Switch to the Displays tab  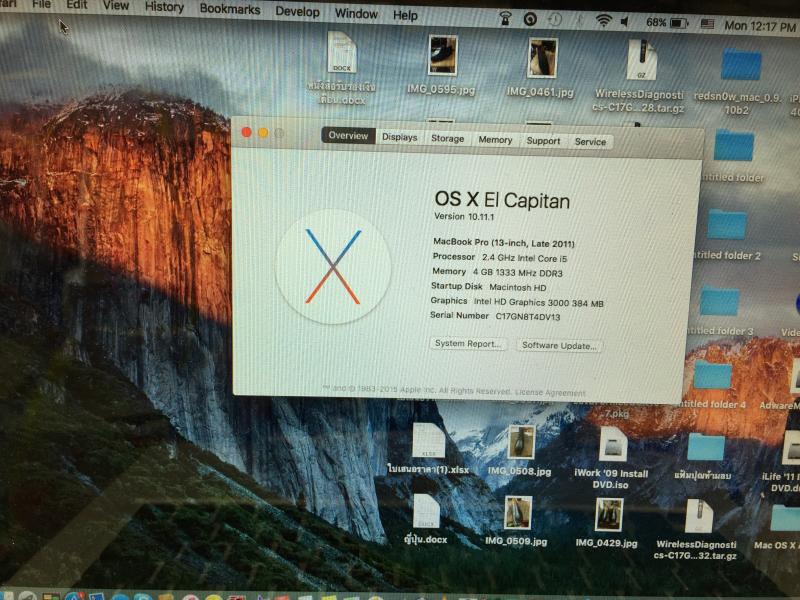click(399, 137)
